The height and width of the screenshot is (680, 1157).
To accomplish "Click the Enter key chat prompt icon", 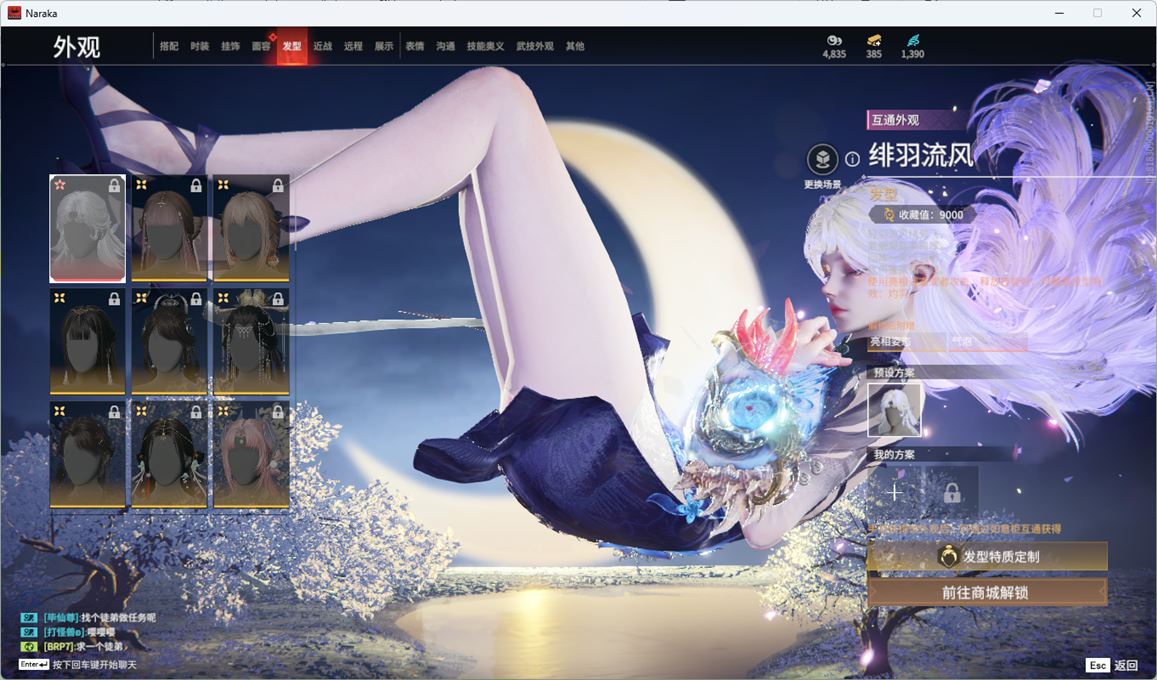I will point(34,665).
